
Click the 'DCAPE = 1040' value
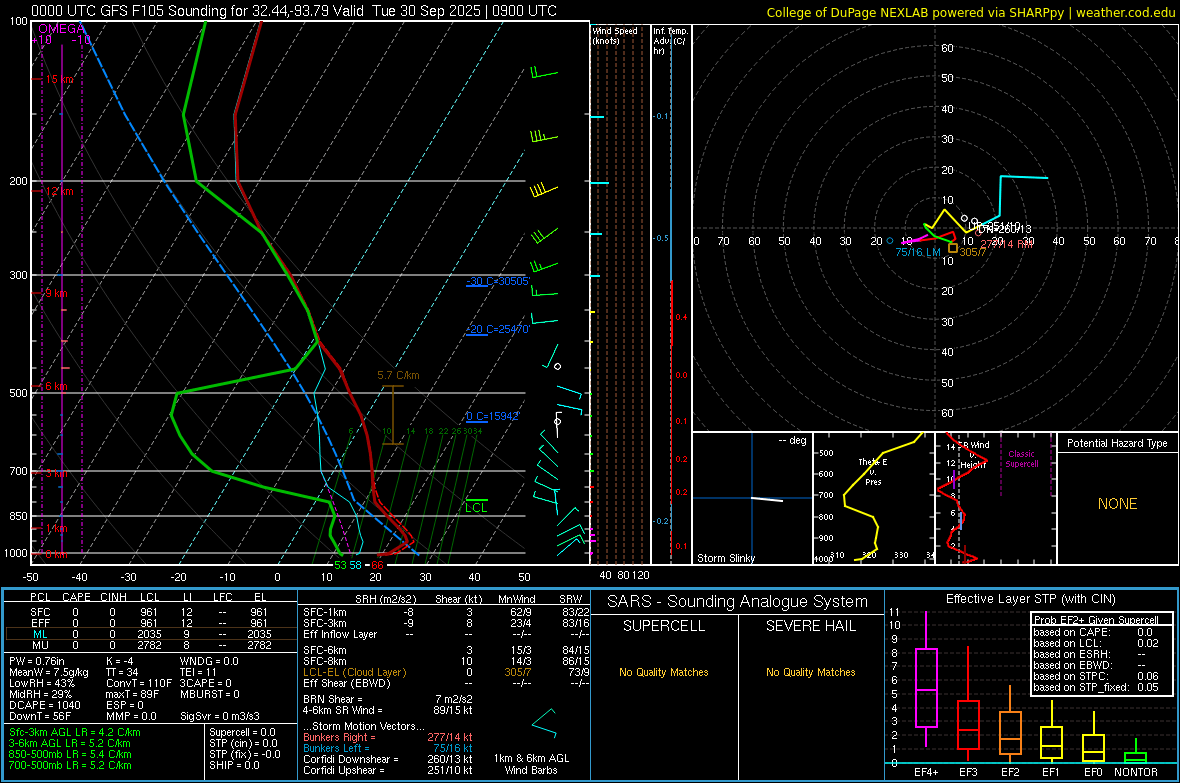44,705
